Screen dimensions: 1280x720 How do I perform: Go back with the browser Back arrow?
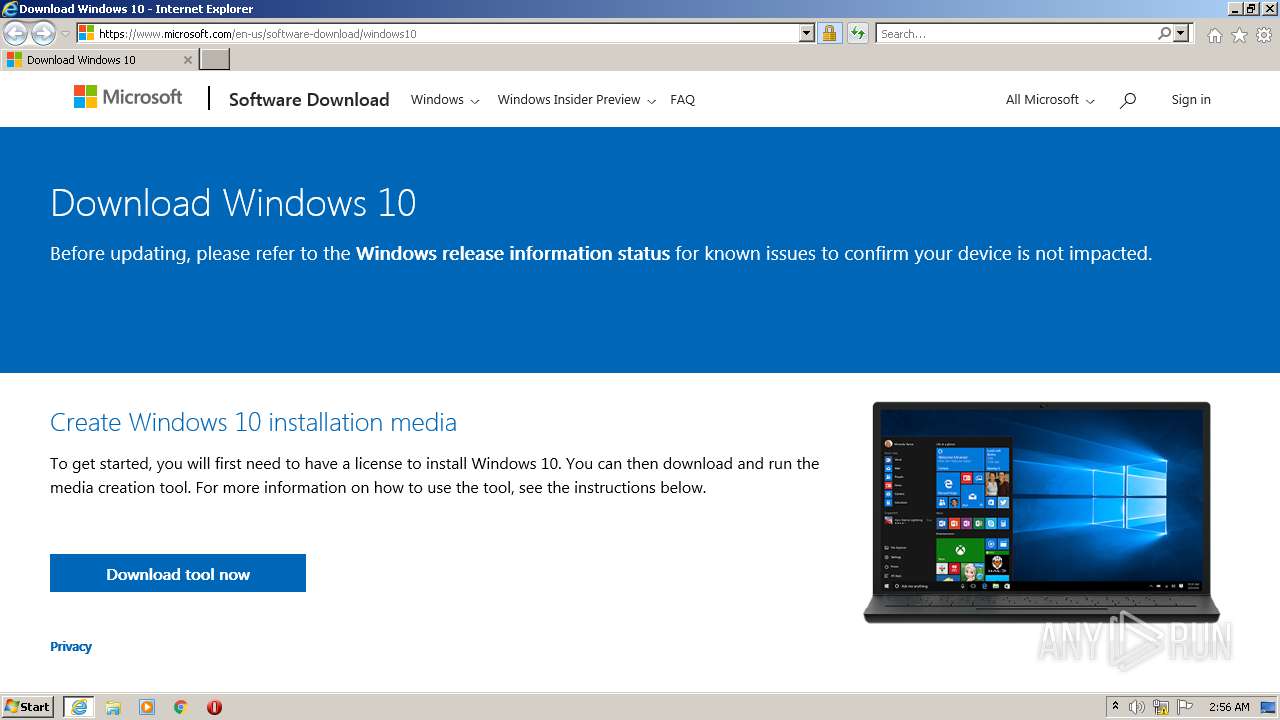[15, 34]
